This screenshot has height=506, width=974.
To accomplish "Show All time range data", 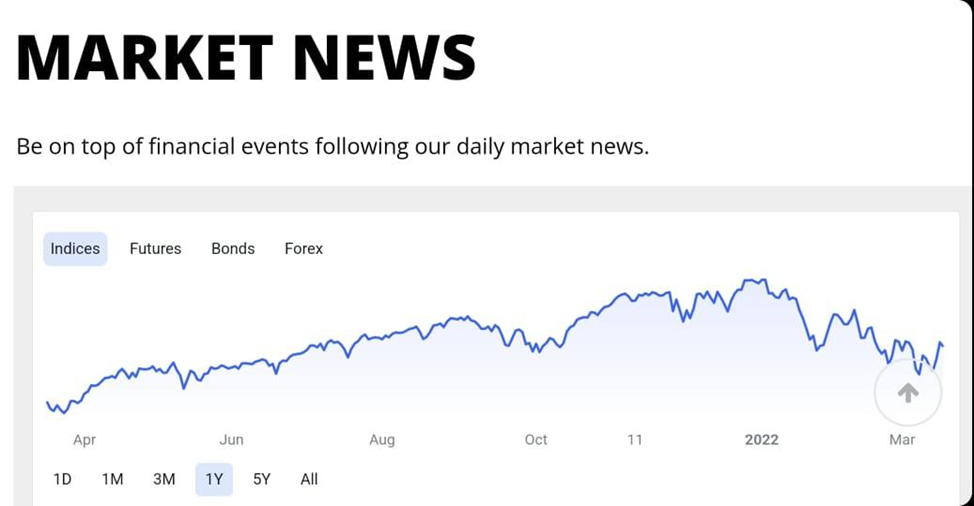I will [x=309, y=479].
